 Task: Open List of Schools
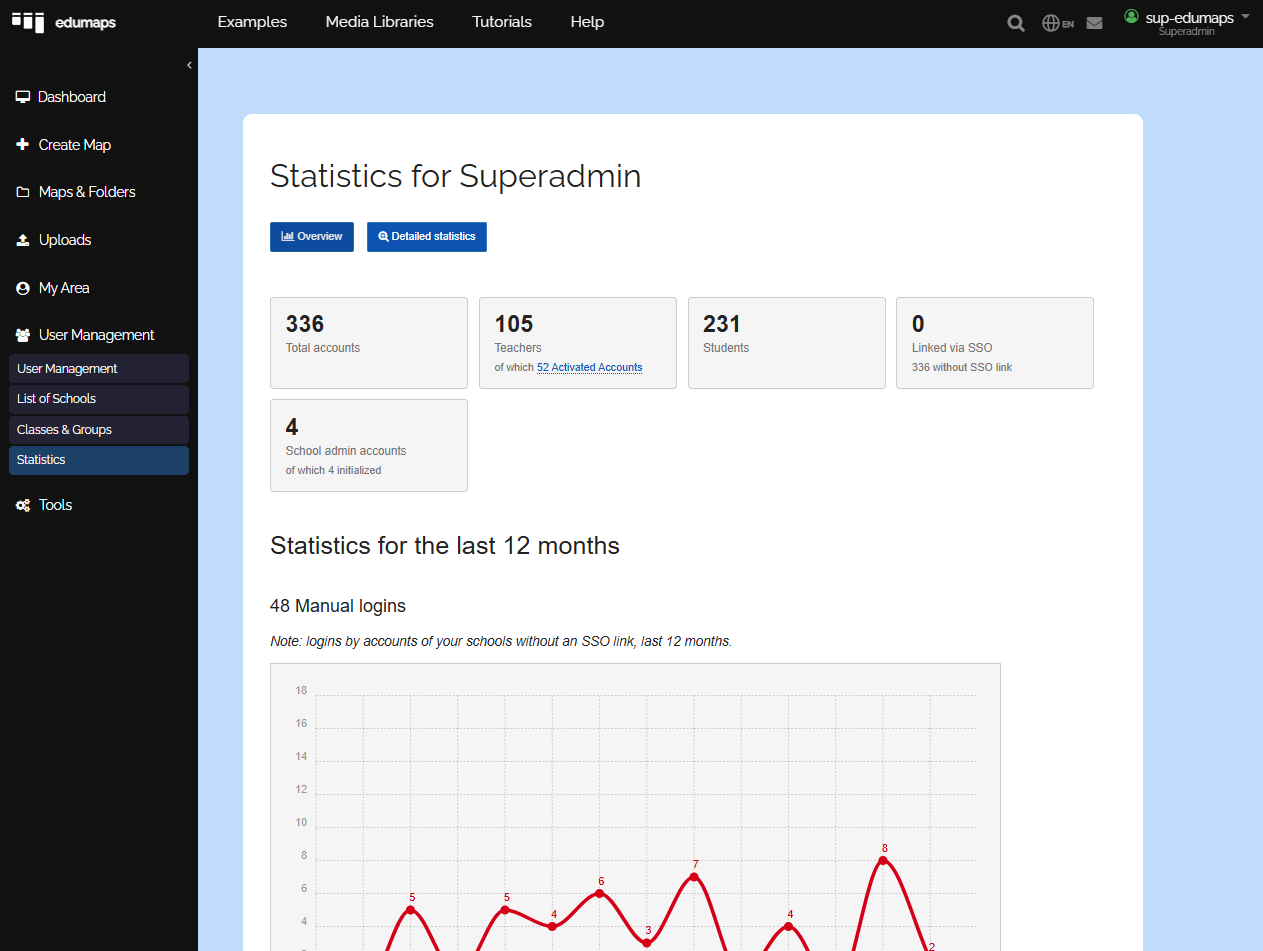pos(98,399)
